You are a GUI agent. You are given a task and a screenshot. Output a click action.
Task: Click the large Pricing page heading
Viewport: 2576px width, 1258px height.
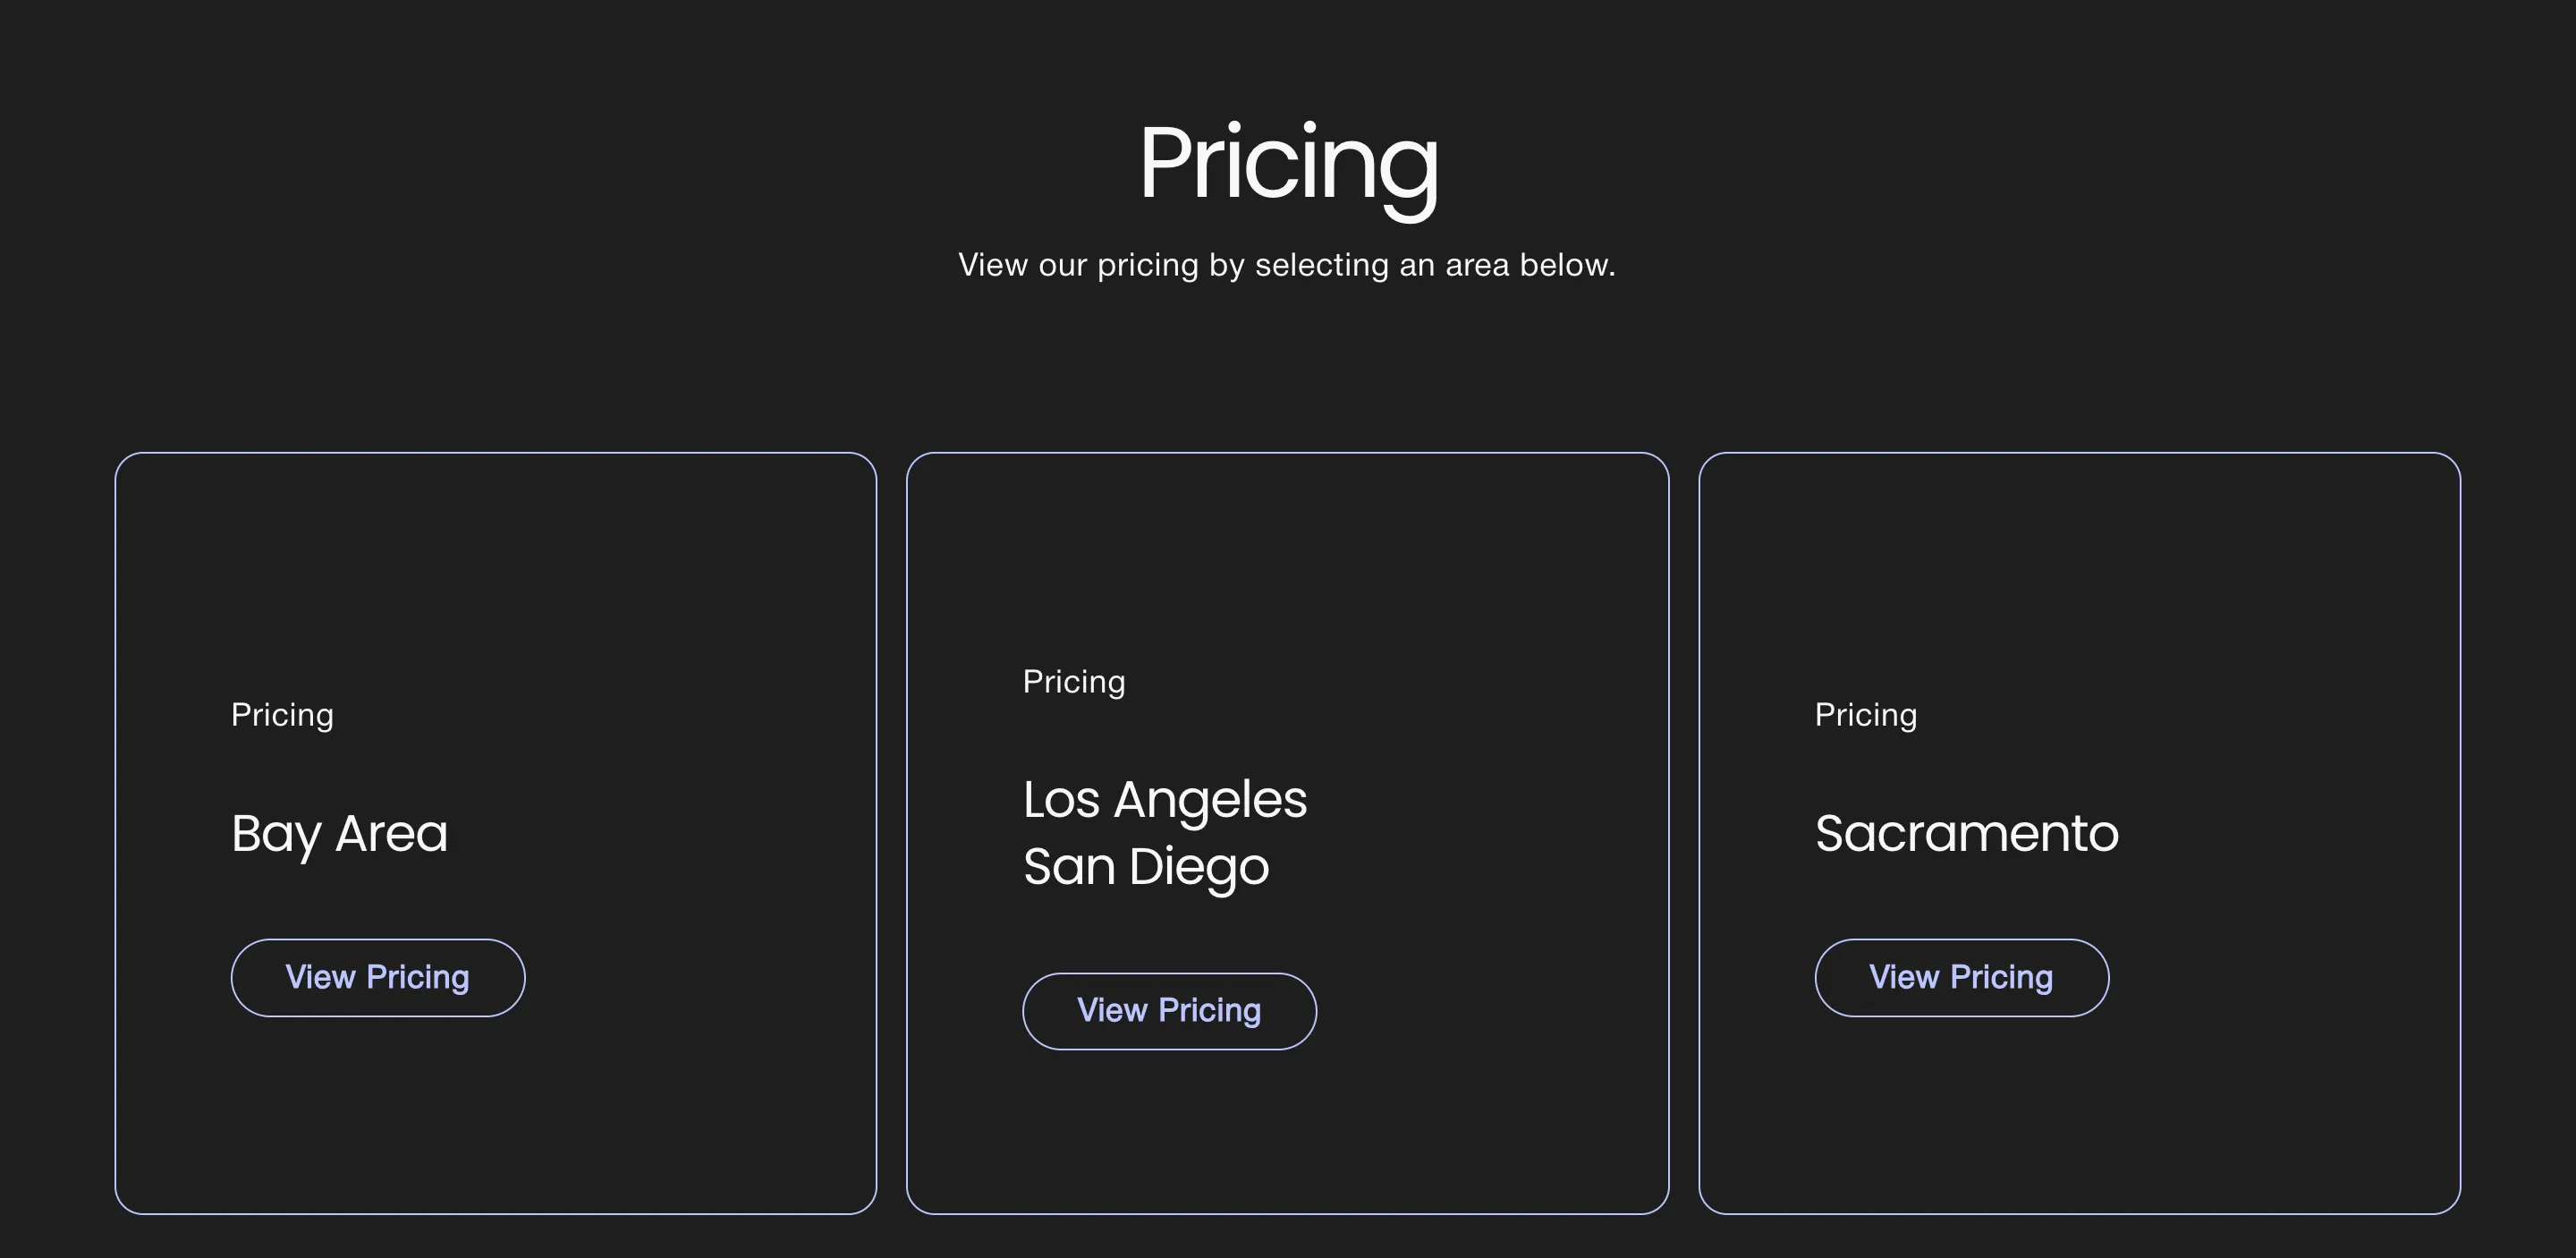pos(1288,166)
